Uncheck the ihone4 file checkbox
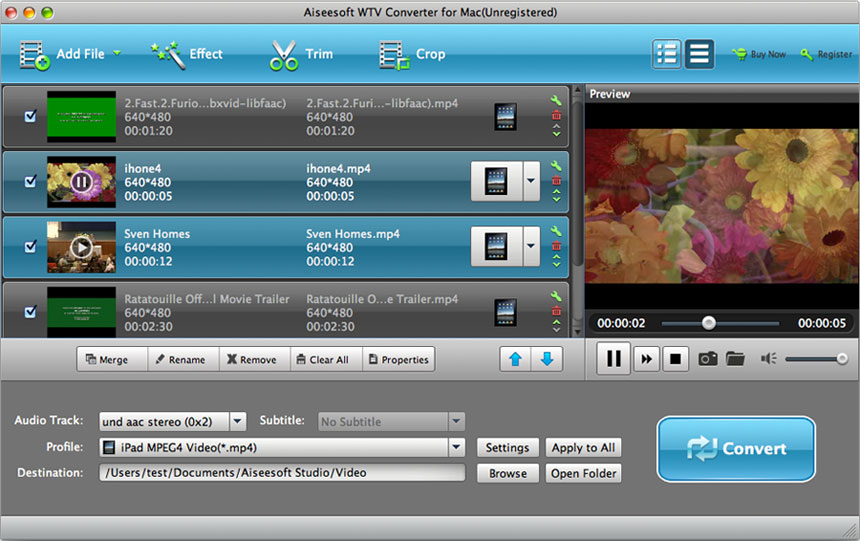 (x=31, y=181)
